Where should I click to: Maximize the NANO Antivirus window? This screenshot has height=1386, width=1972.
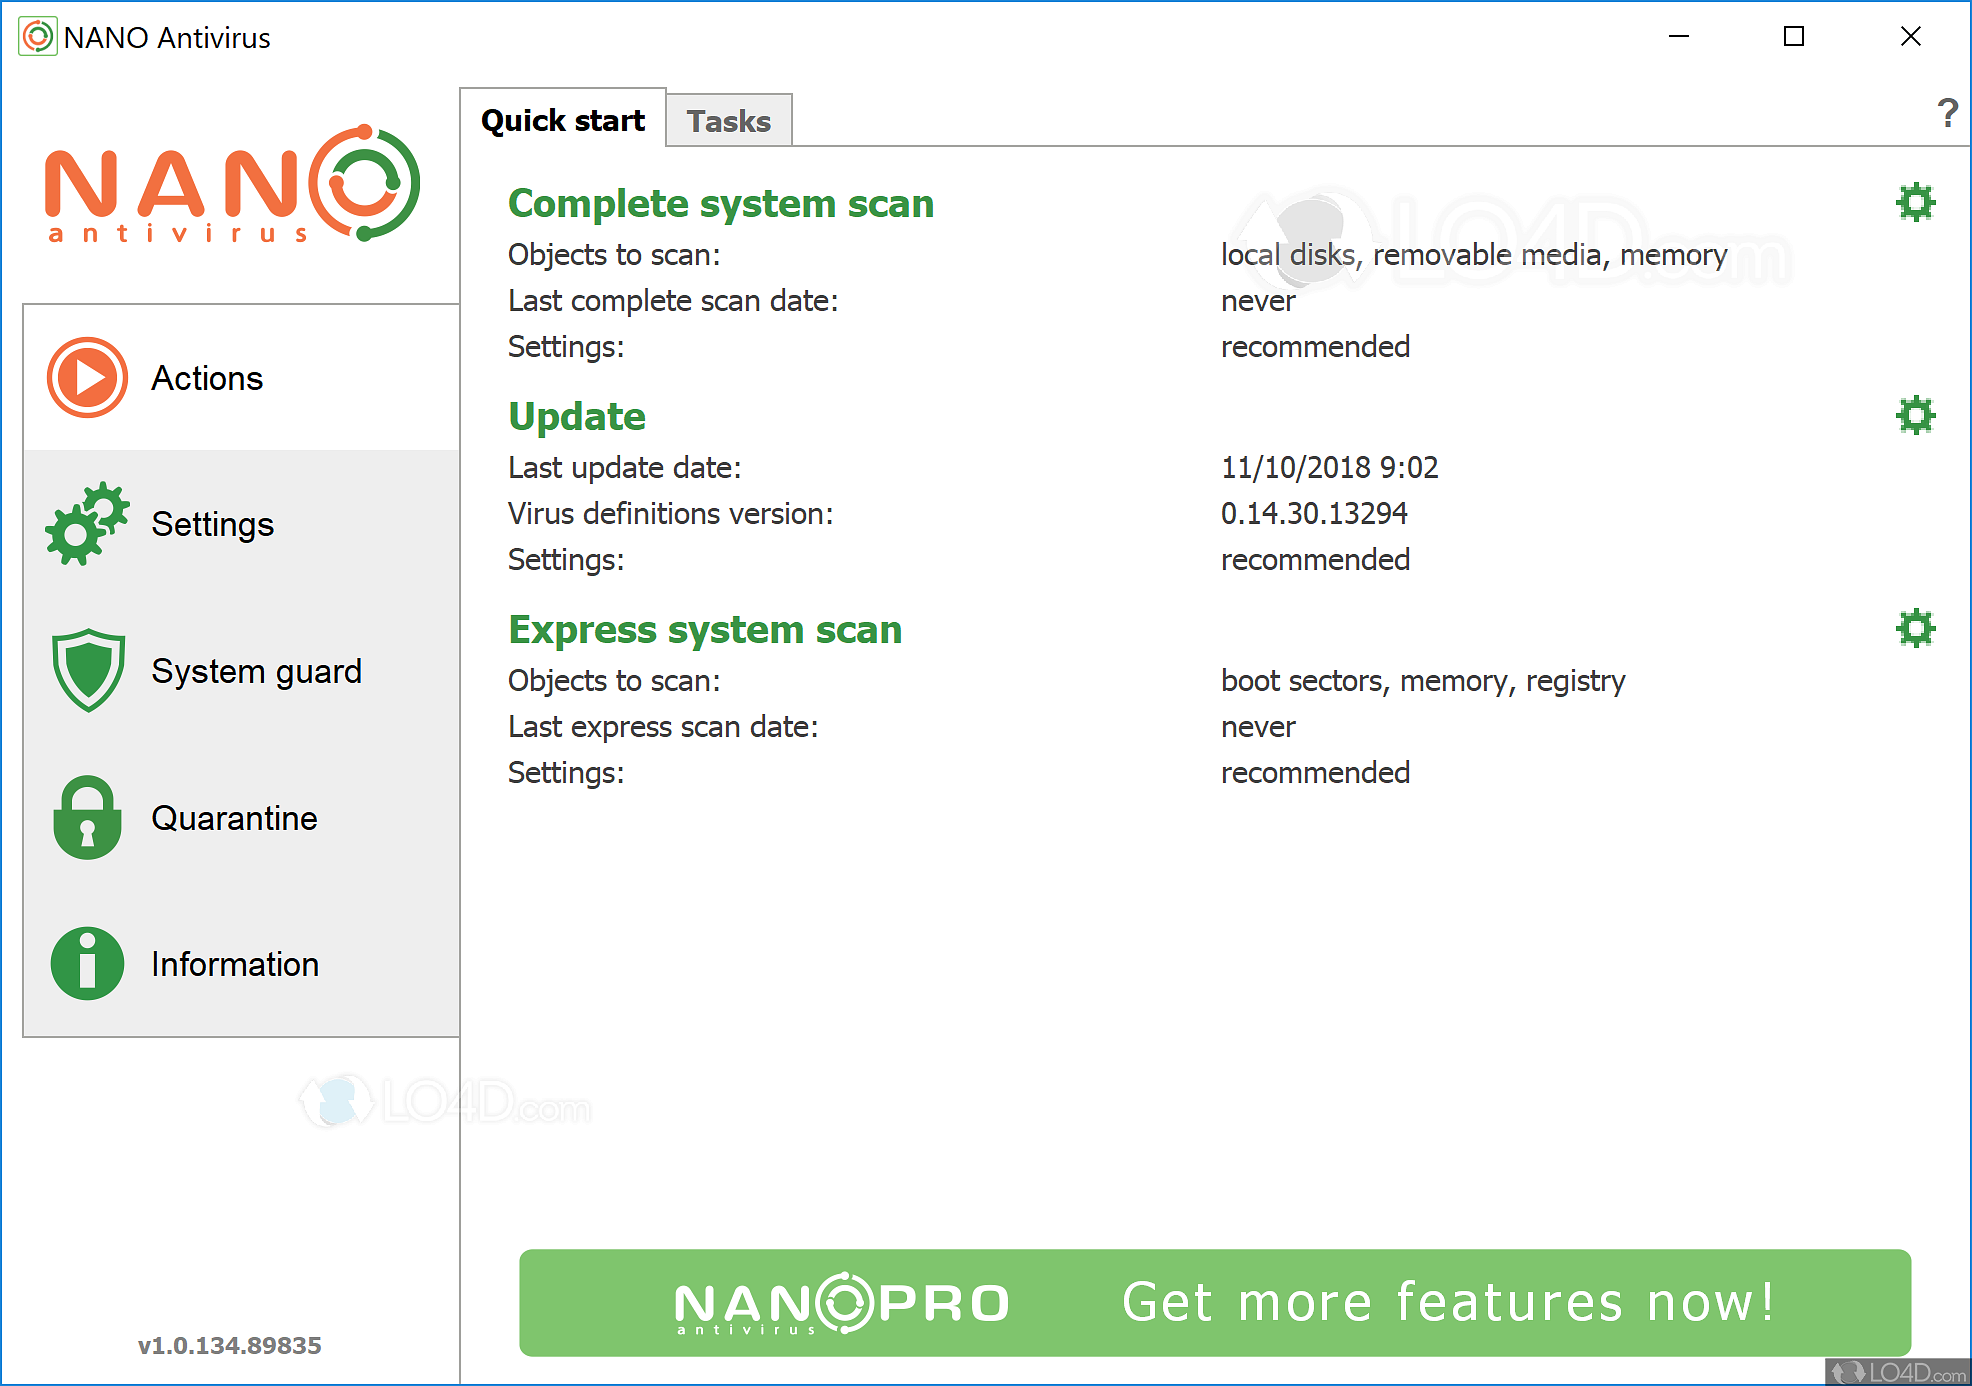(1794, 37)
